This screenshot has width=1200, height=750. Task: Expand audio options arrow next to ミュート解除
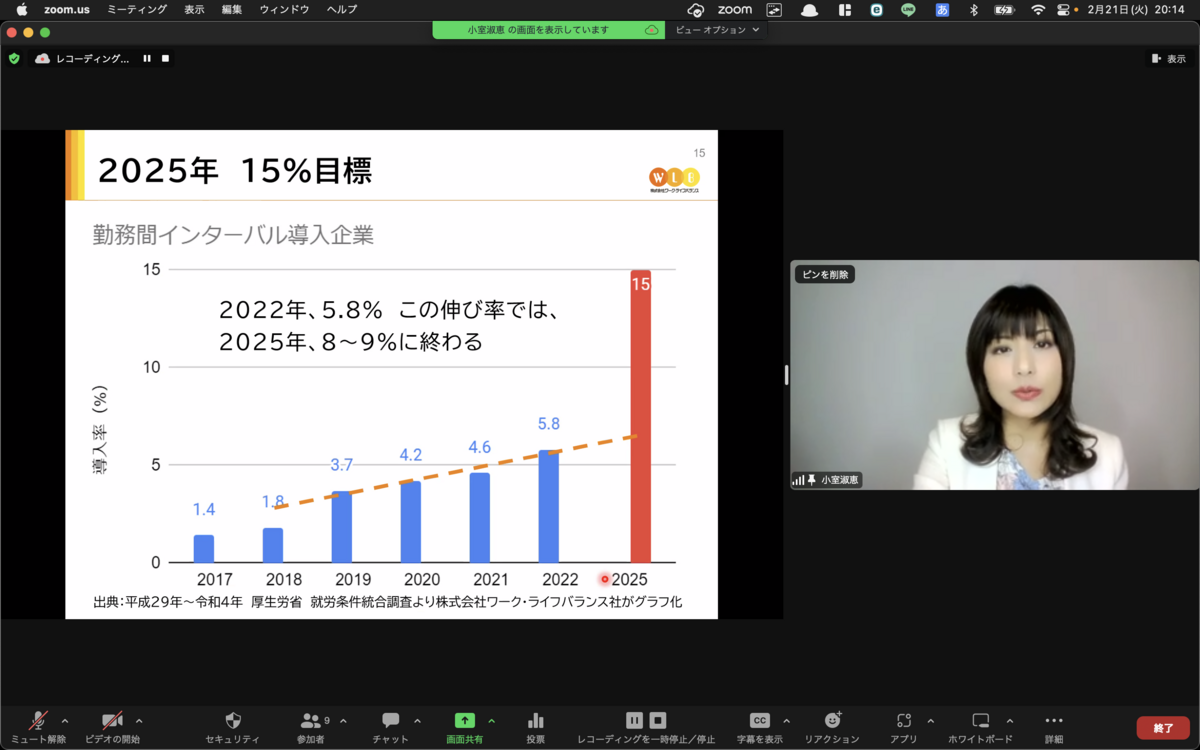(65, 721)
